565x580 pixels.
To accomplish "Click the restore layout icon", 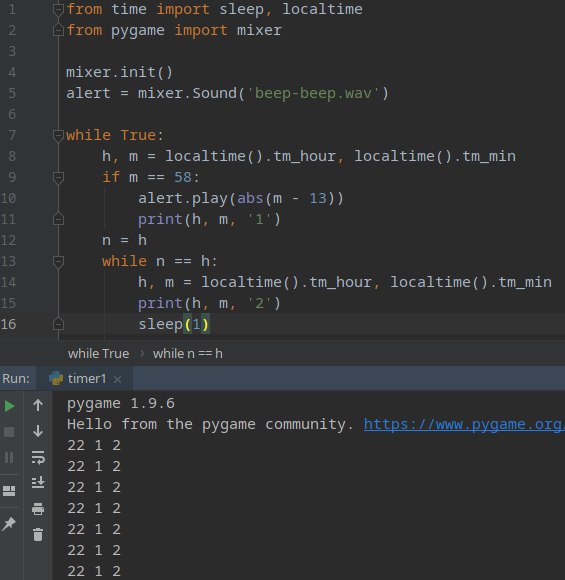I will tap(9, 491).
